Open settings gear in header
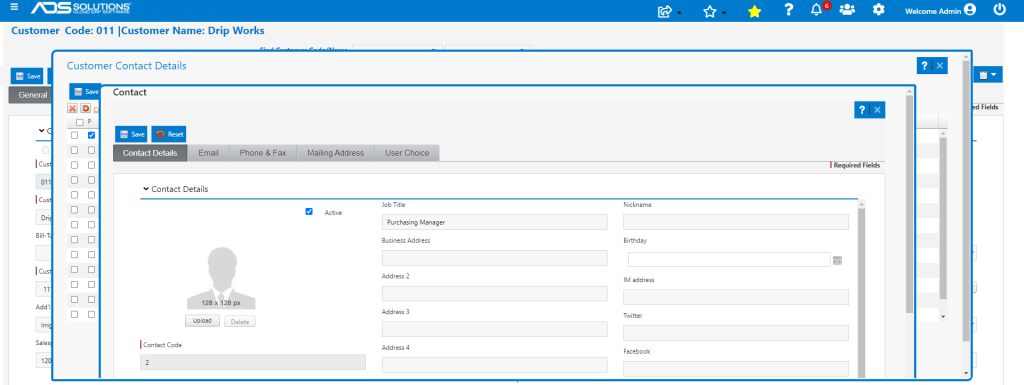 [x=879, y=10]
